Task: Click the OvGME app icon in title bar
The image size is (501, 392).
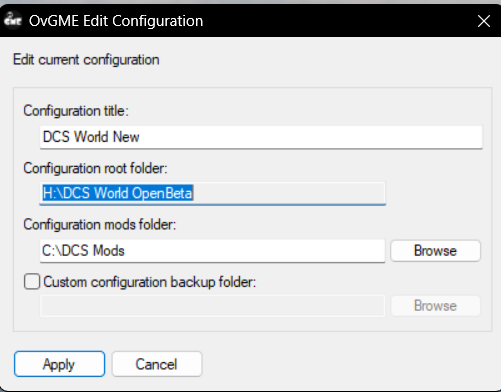Action: (13, 20)
